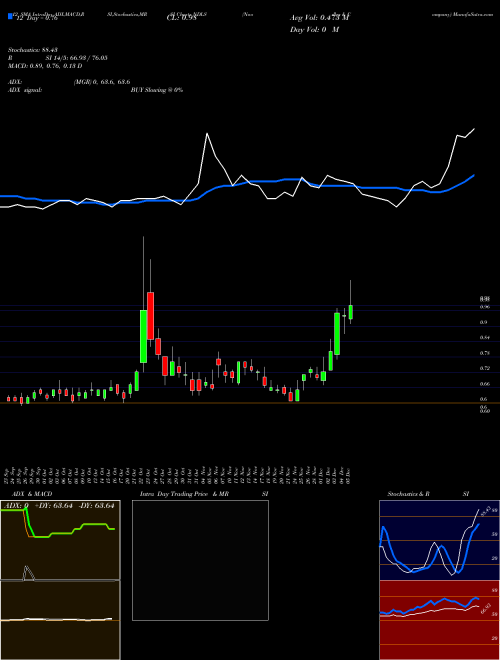Click the 'Avg Vol: 0.473 M' text
Screen dimensions: 500x660
[x=320, y=18]
